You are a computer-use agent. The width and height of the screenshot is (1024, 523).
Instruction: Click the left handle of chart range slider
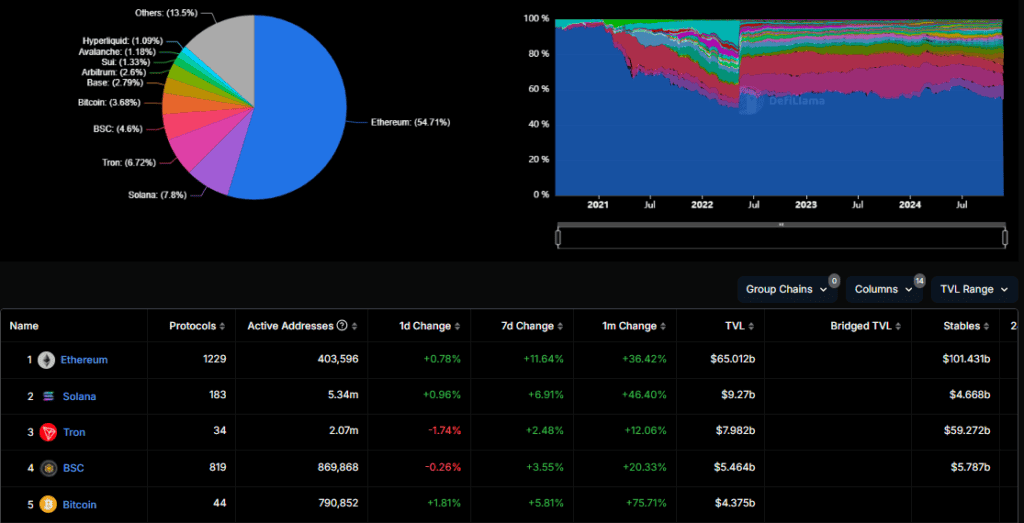pyautogui.click(x=558, y=237)
